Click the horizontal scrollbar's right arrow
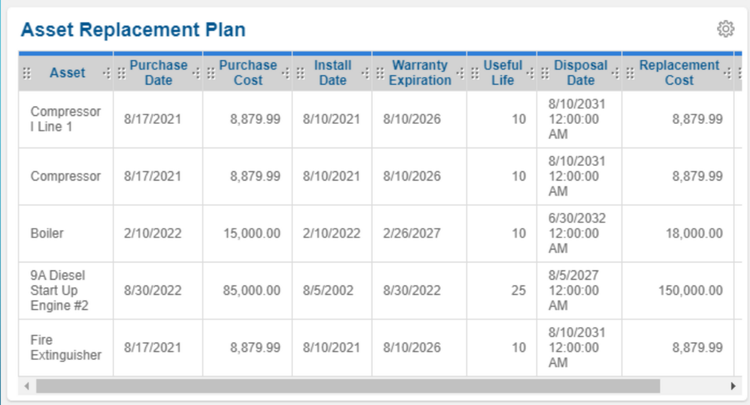The width and height of the screenshot is (750, 405). tap(733, 385)
